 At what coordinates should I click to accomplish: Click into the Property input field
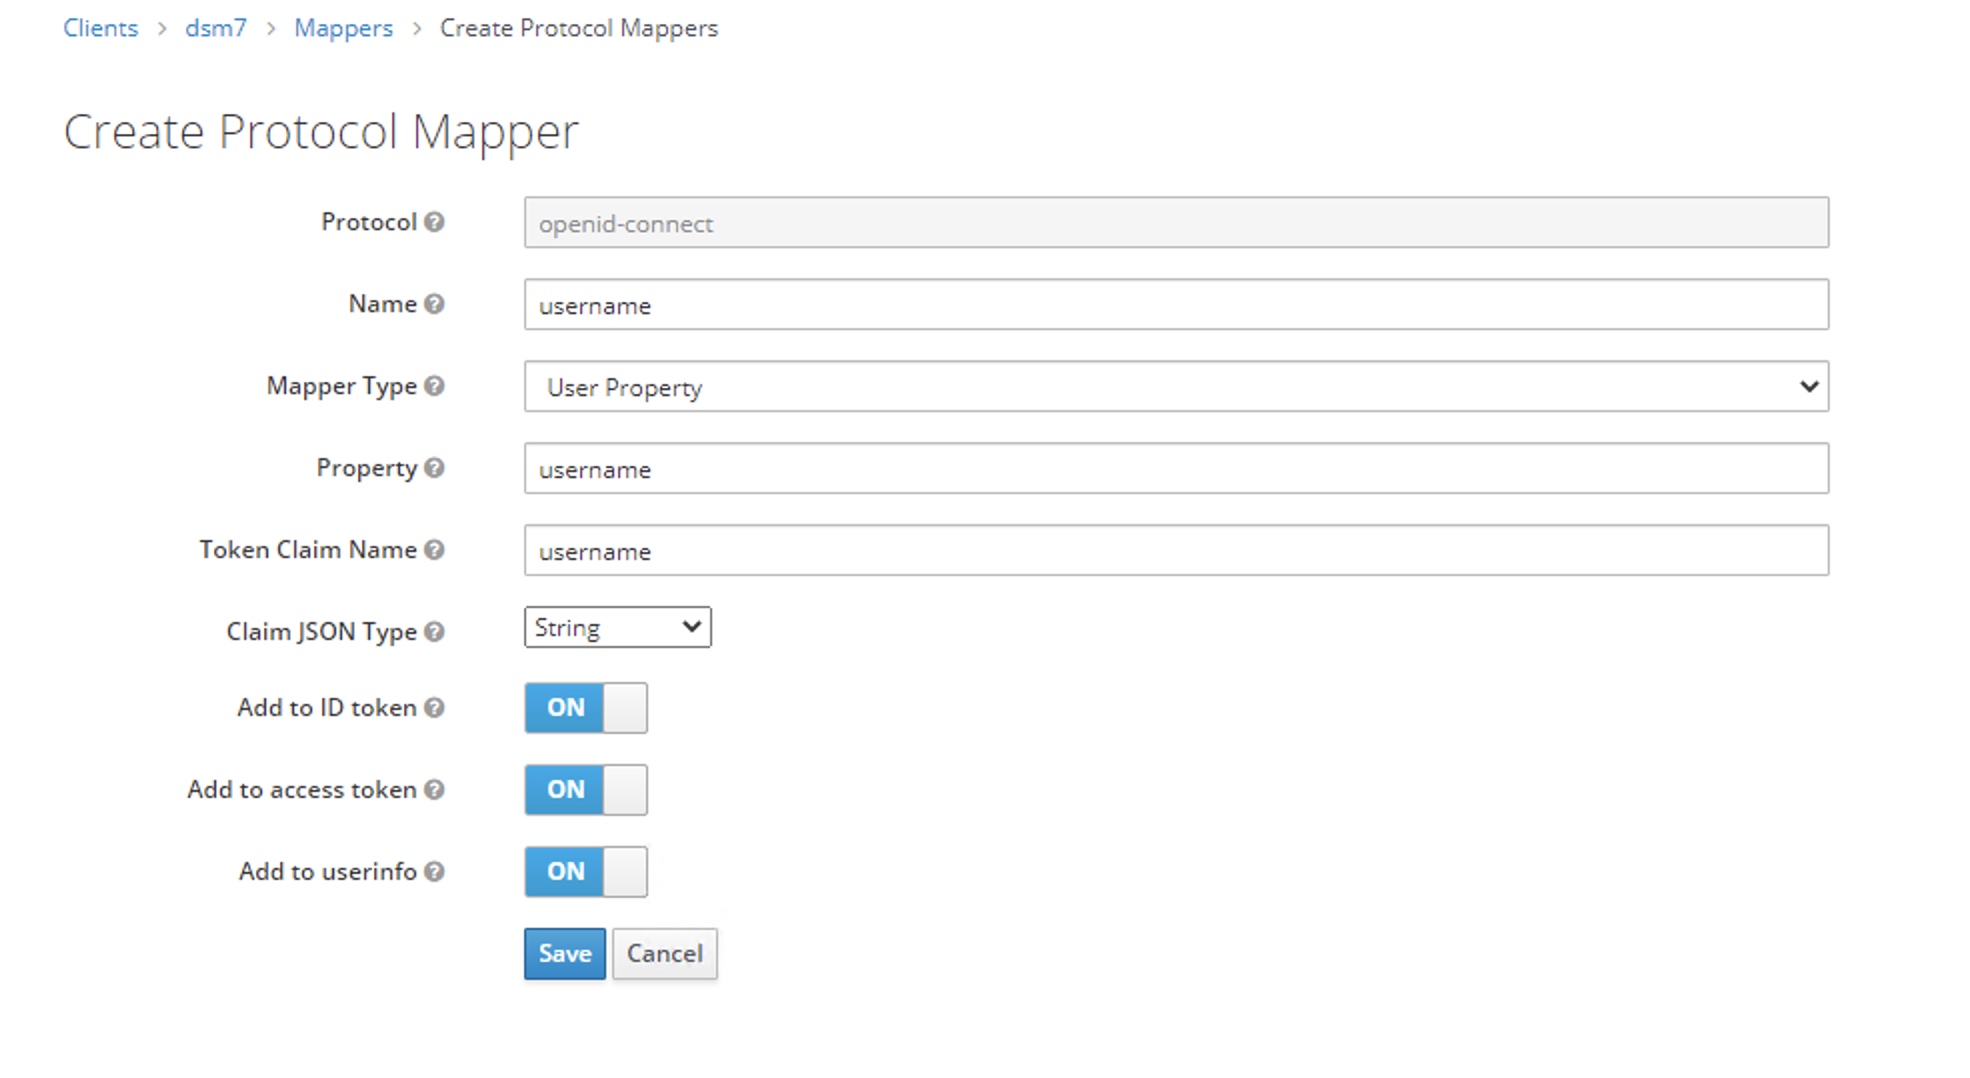point(1176,468)
